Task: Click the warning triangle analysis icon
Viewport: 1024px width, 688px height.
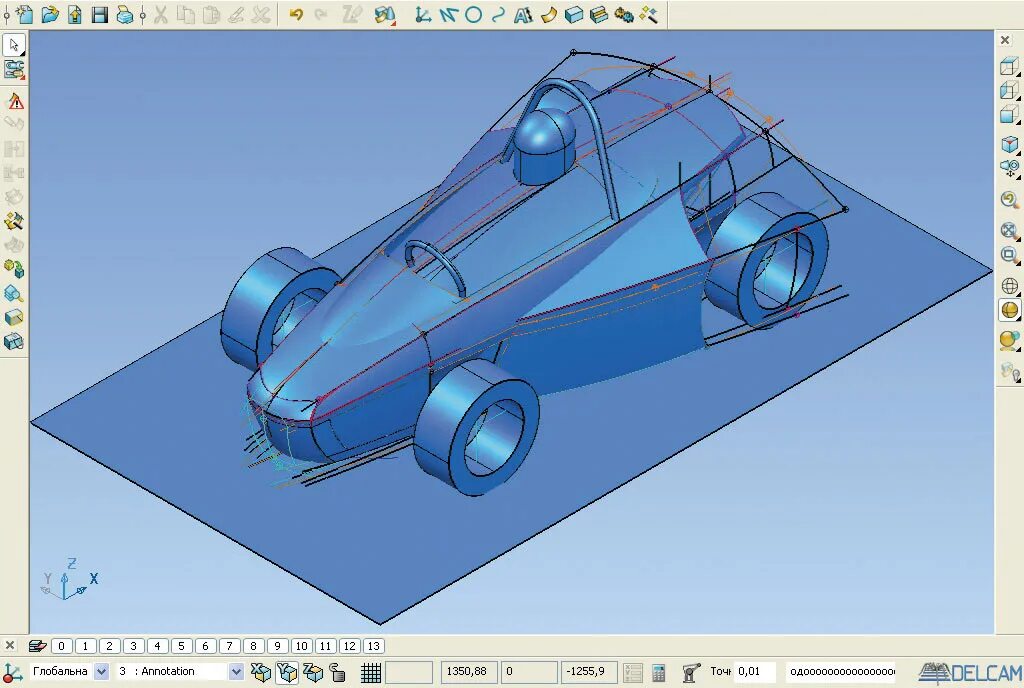Action: click(14, 101)
